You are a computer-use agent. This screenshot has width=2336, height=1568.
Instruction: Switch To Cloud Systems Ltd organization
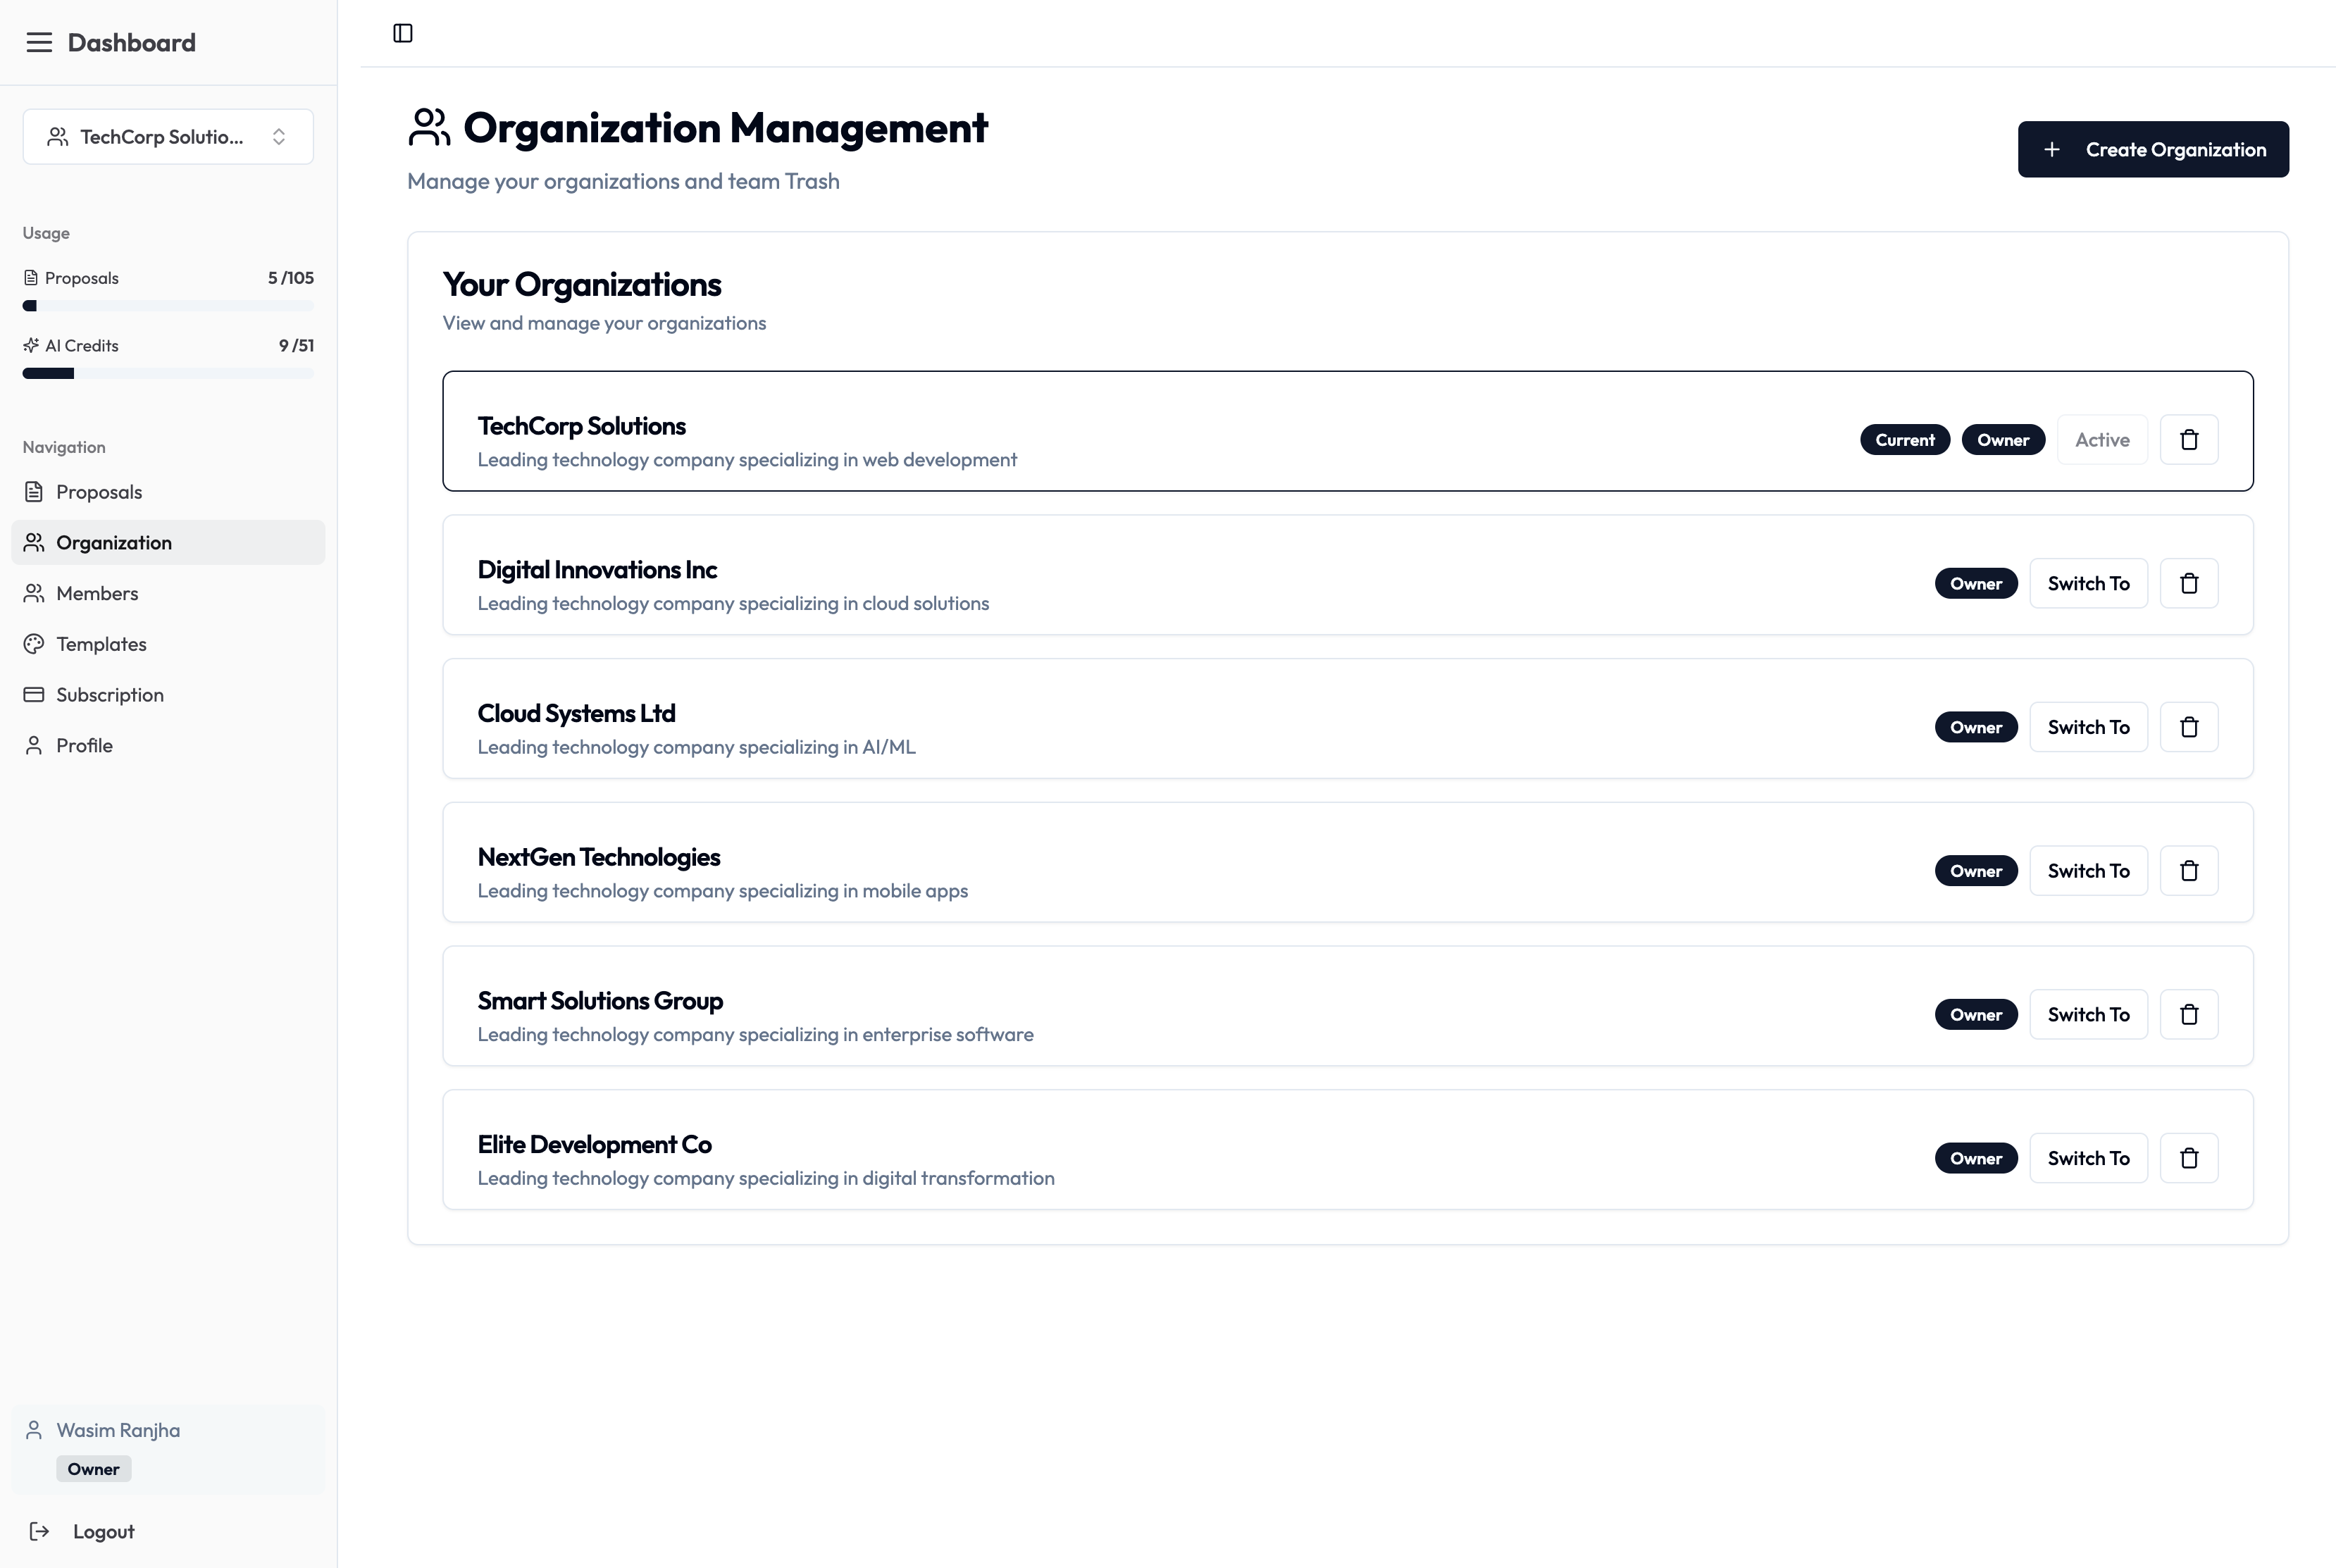[x=2088, y=726]
